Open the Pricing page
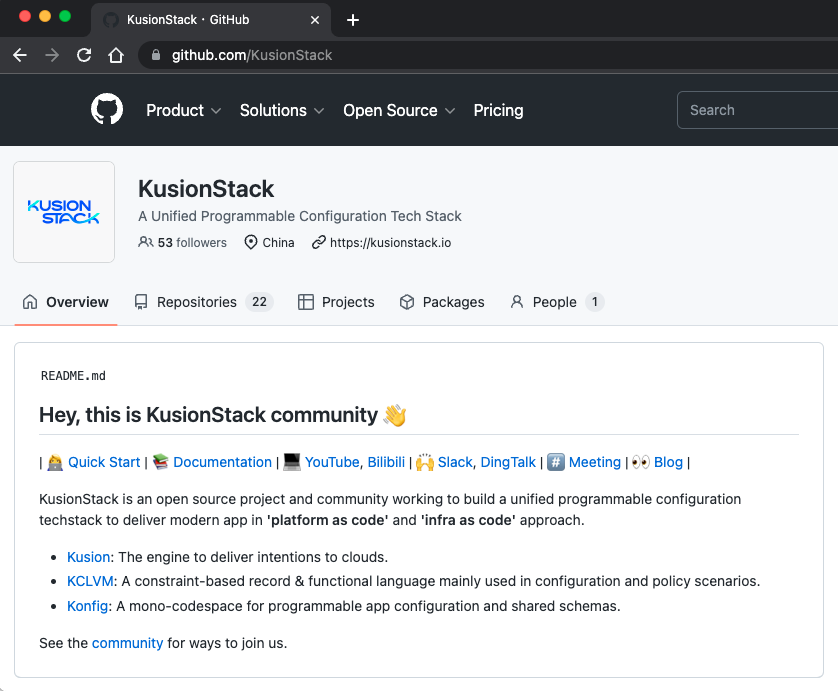Viewport: 838px width, 691px height. (498, 110)
